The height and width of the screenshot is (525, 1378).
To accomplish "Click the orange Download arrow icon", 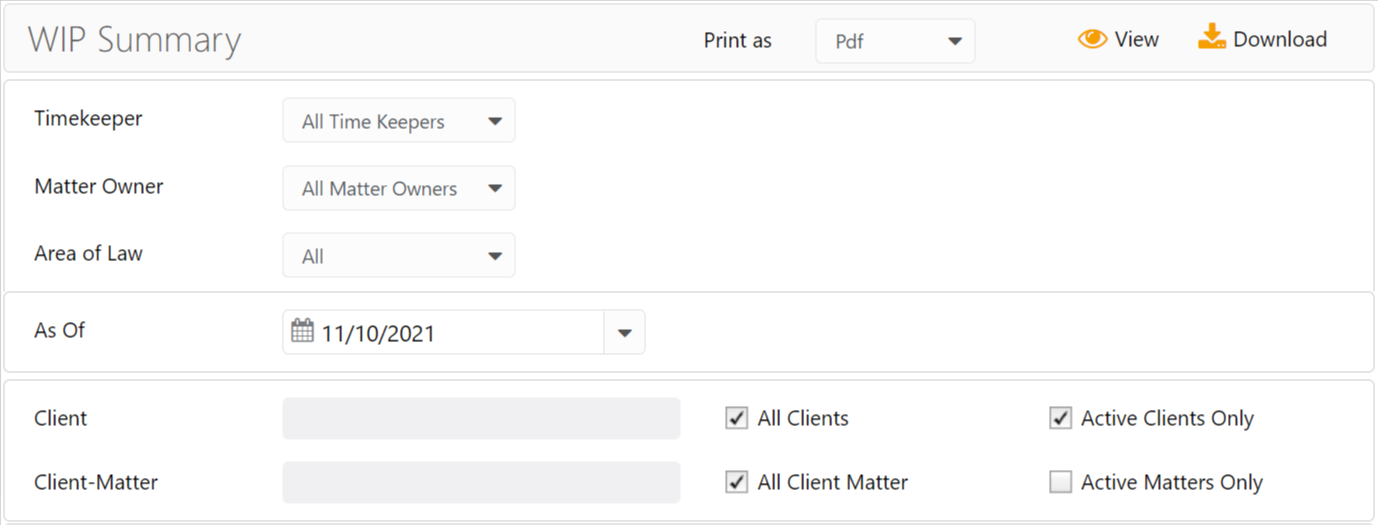I will [1212, 39].
